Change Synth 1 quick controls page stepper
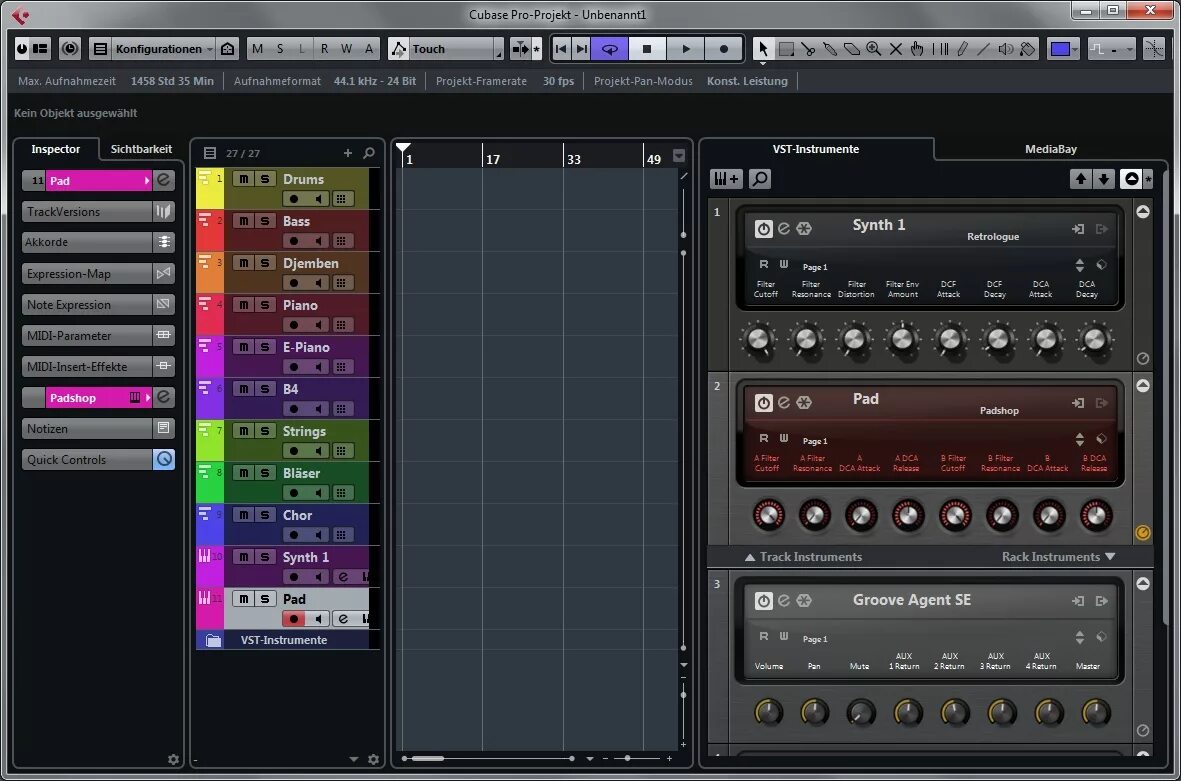This screenshot has height=781, width=1181. coord(1080,265)
